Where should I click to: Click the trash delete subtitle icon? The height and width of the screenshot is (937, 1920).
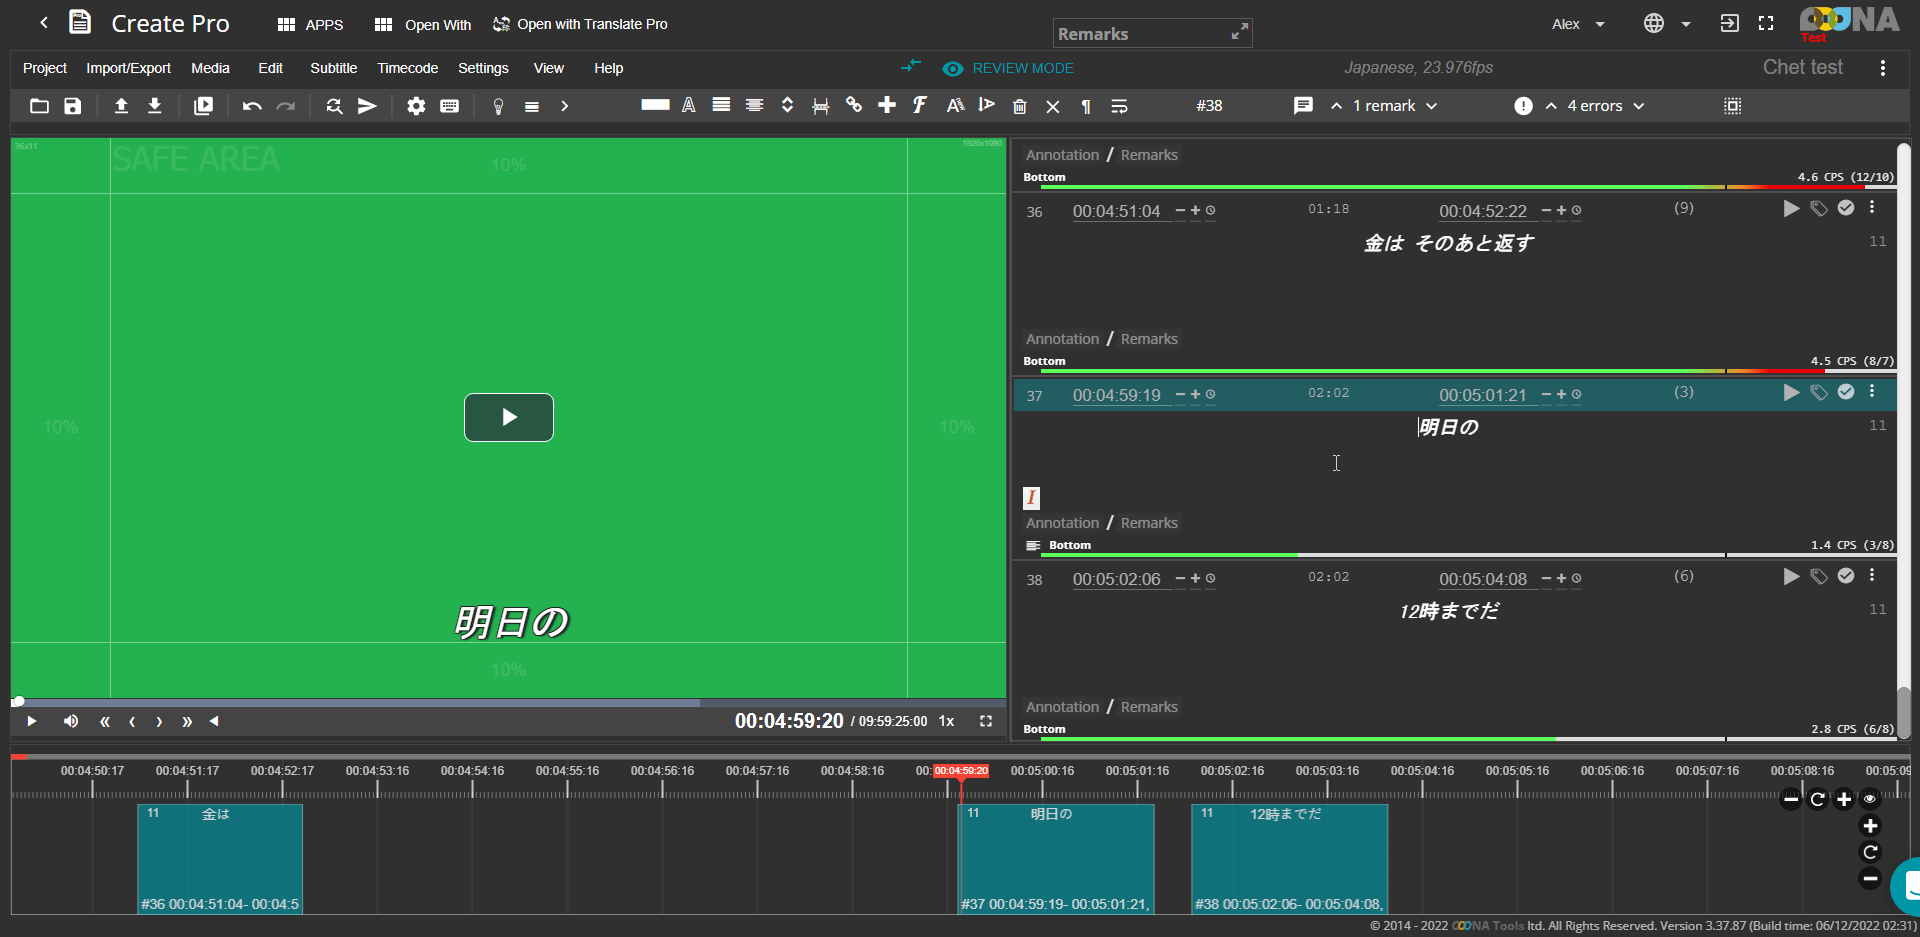1019,106
